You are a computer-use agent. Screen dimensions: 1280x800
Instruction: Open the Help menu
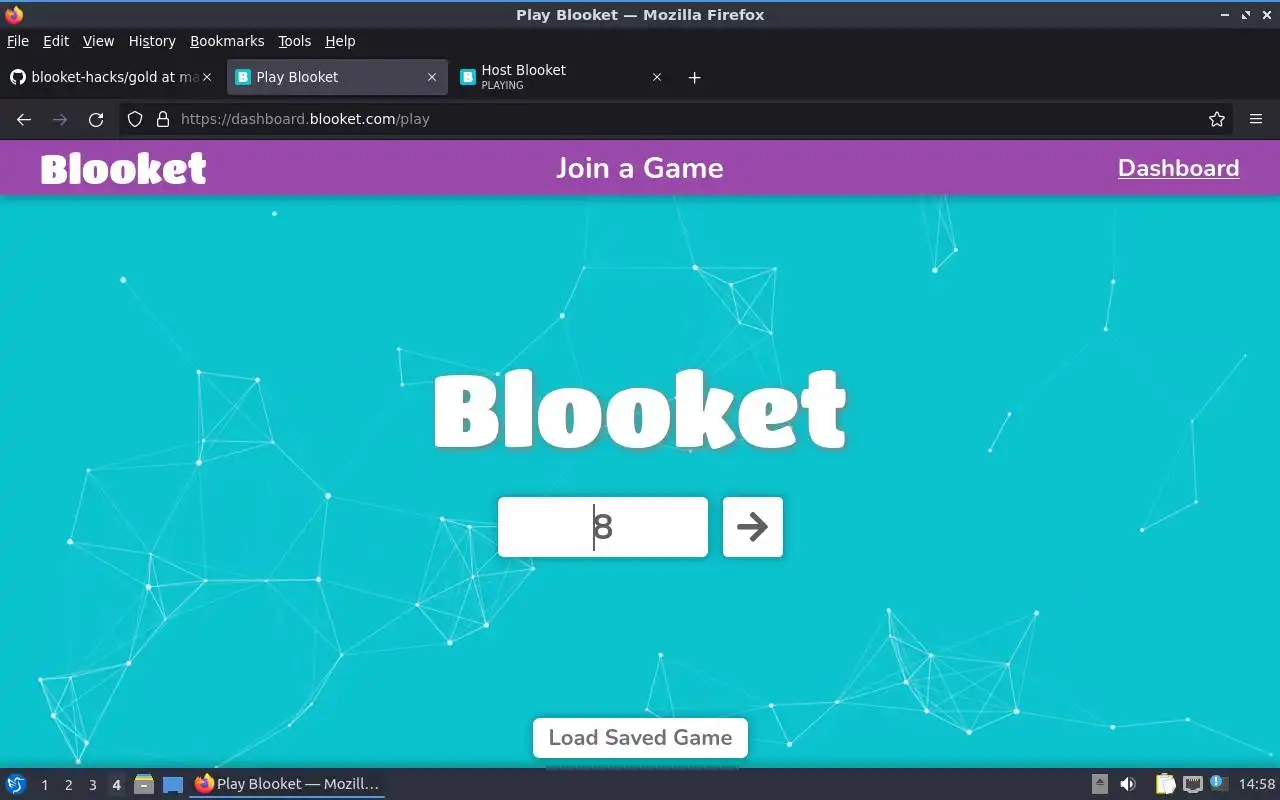click(x=340, y=41)
